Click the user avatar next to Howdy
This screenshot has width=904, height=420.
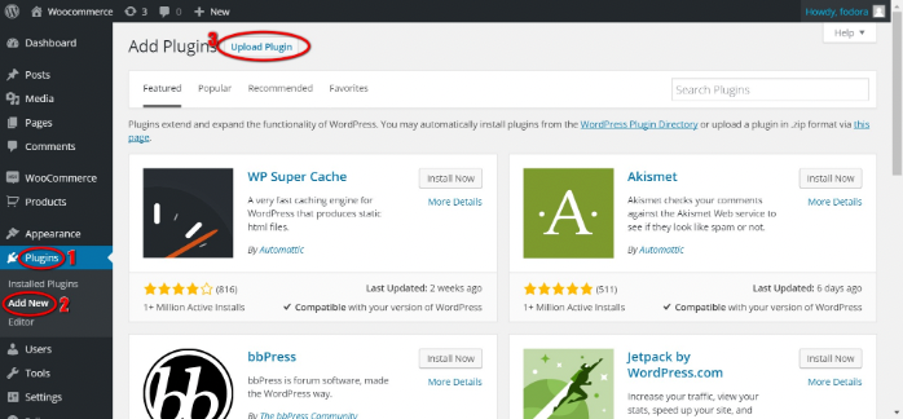coord(879,12)
